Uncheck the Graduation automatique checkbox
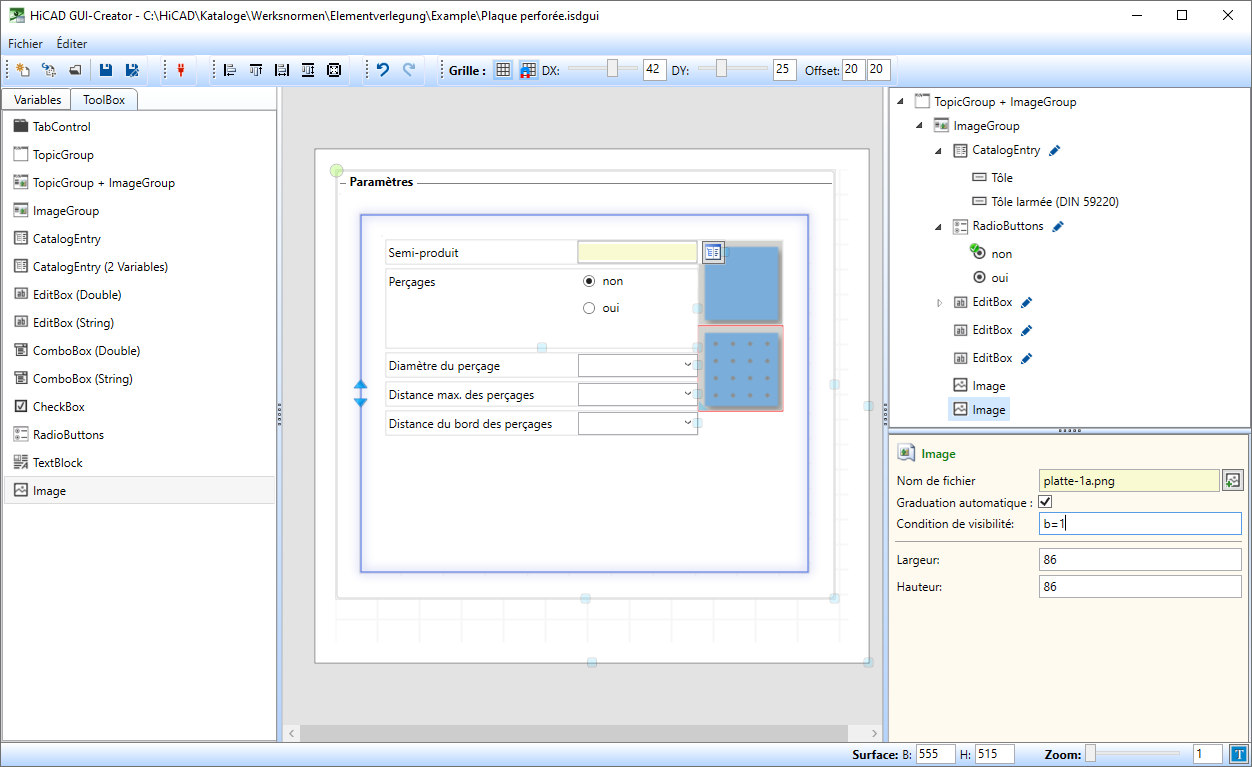Viewport: 1252px width, 767px height. (x=1046, y=502)
